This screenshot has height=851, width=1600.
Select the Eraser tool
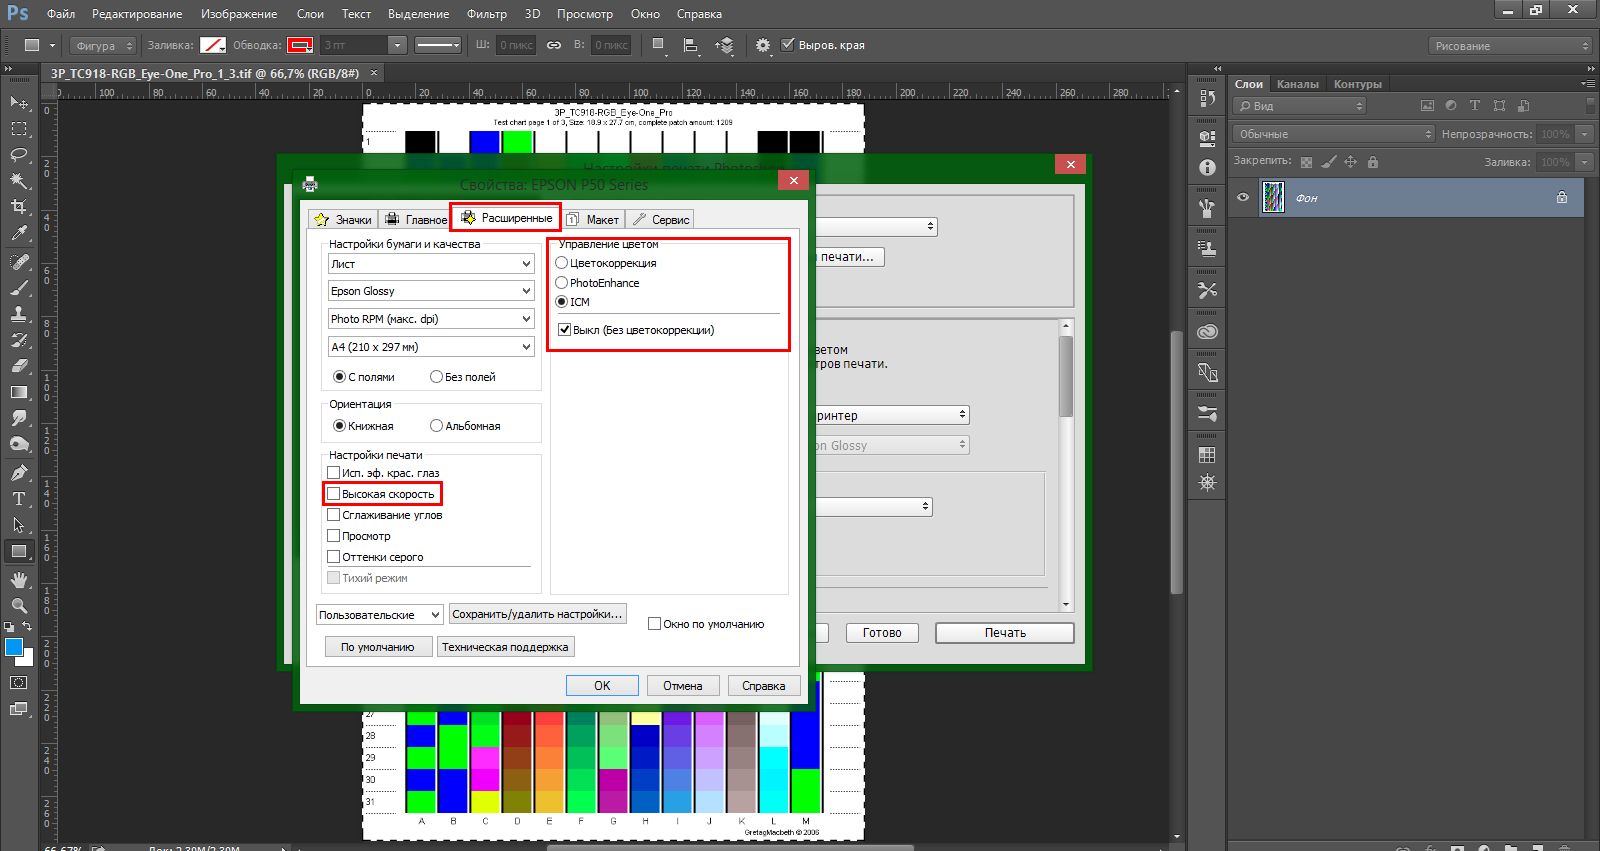click(19, 366)
